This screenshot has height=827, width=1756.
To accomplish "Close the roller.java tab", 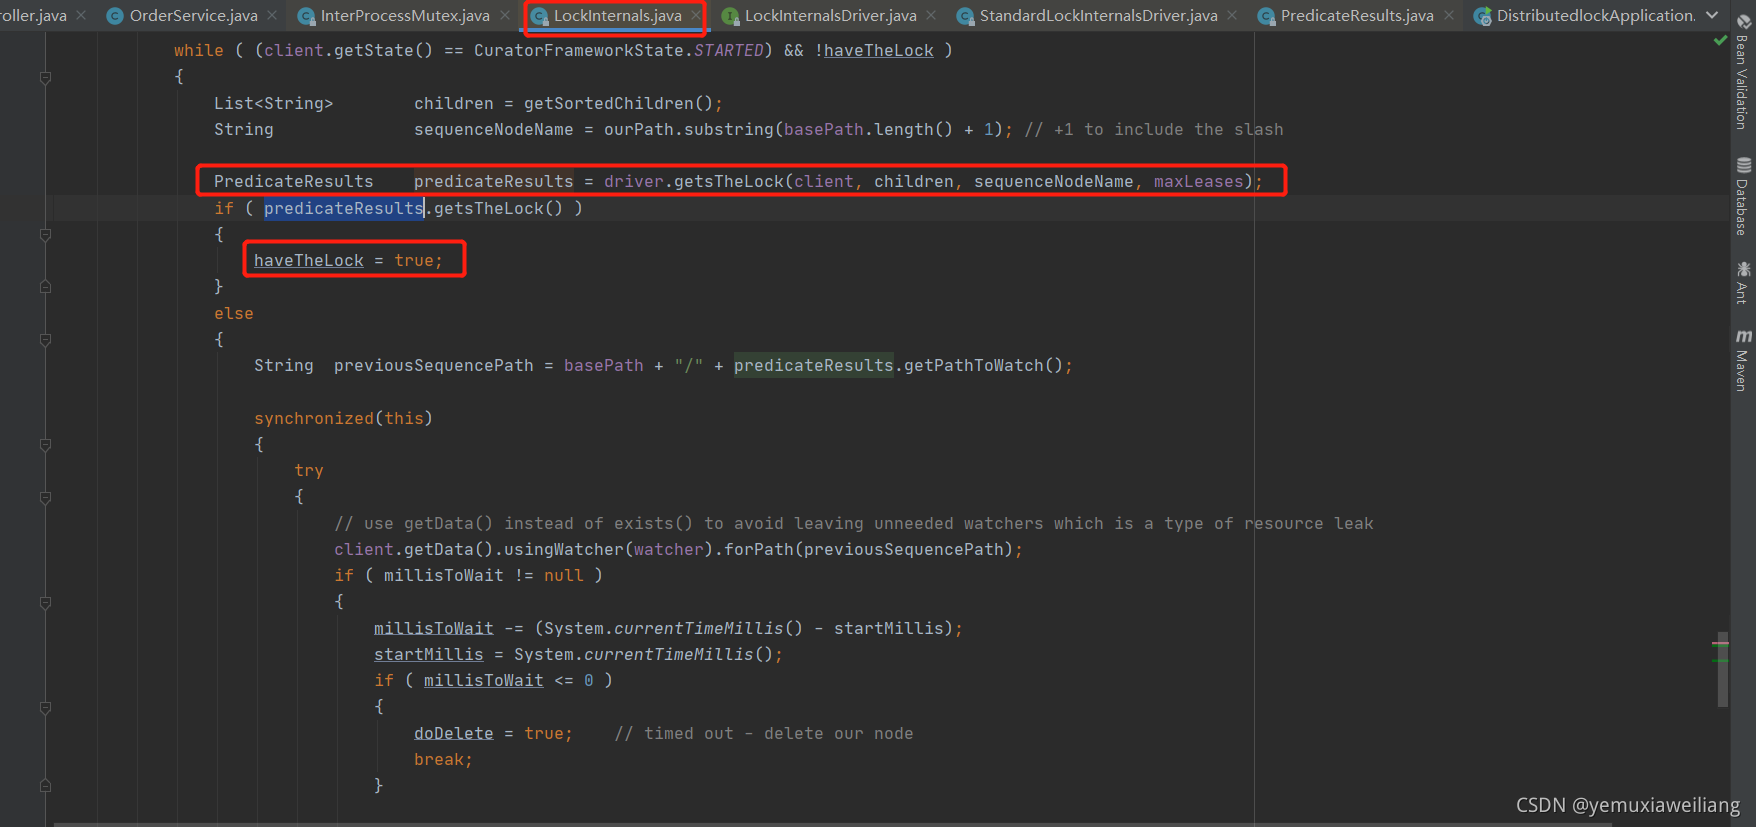I will (81, 16).
